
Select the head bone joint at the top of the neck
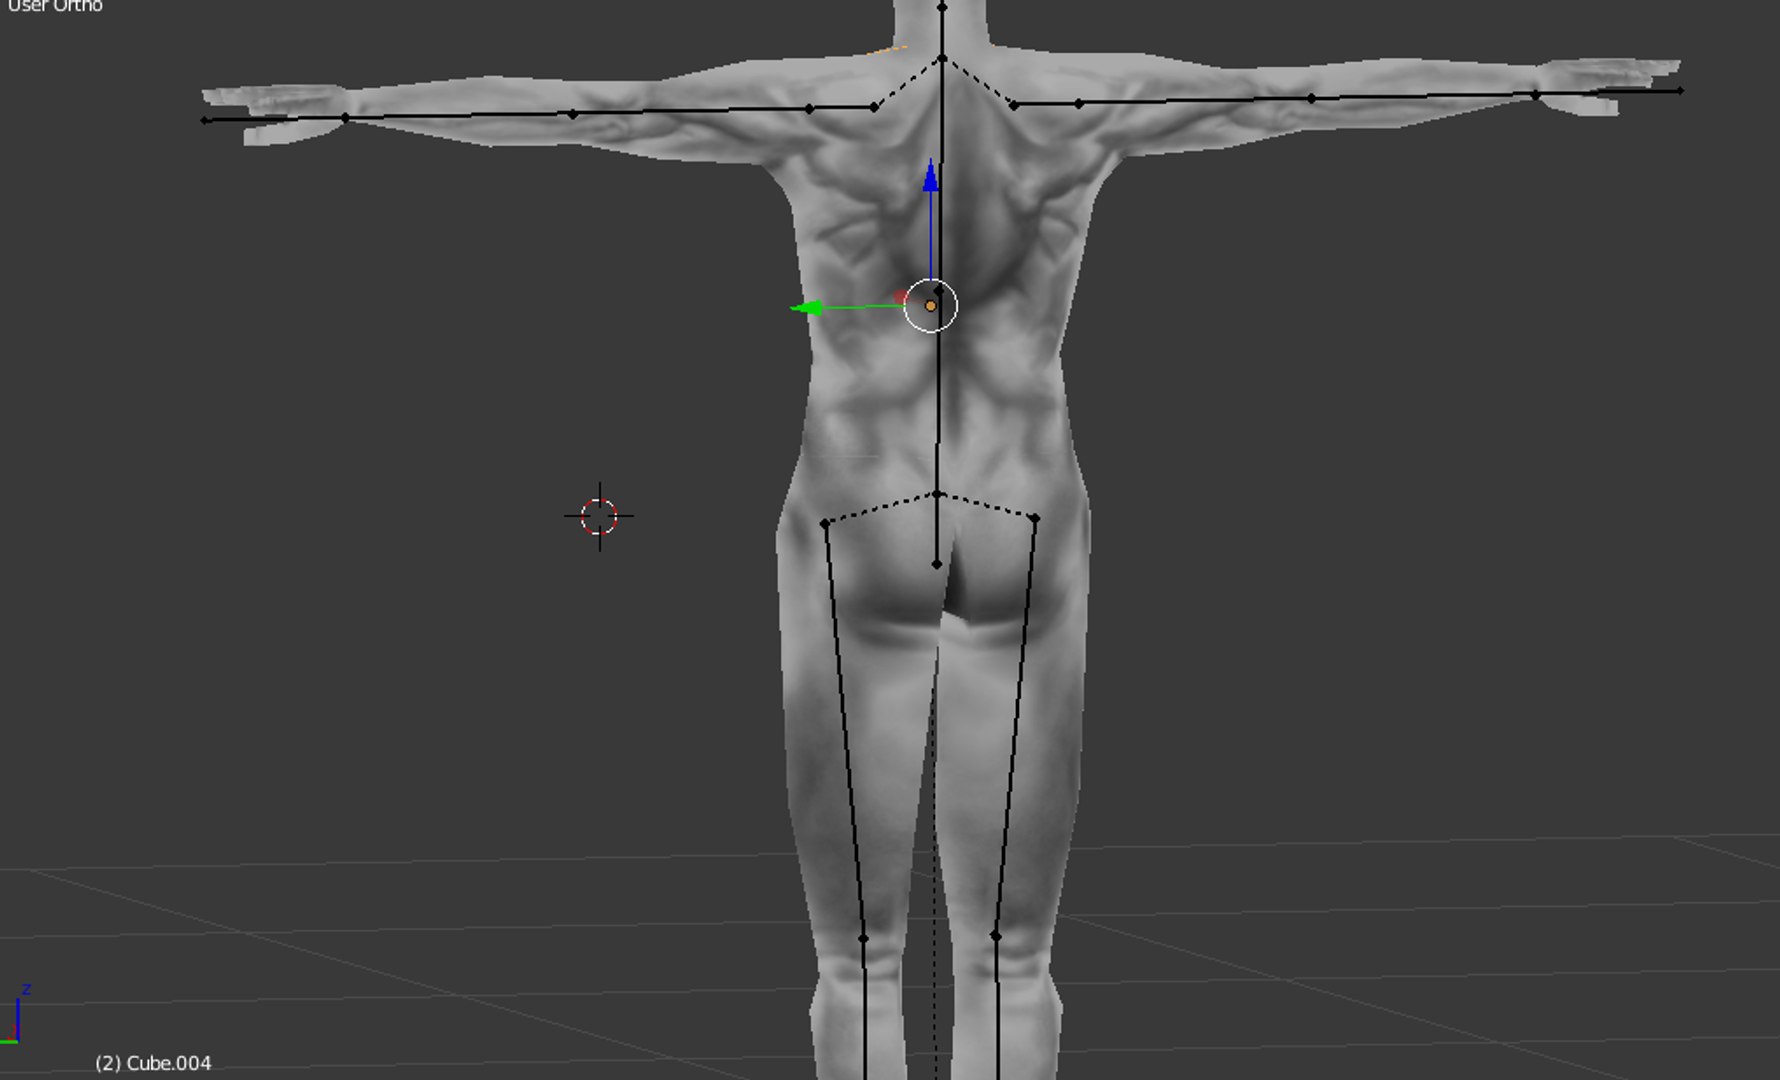tap(941, 7)
